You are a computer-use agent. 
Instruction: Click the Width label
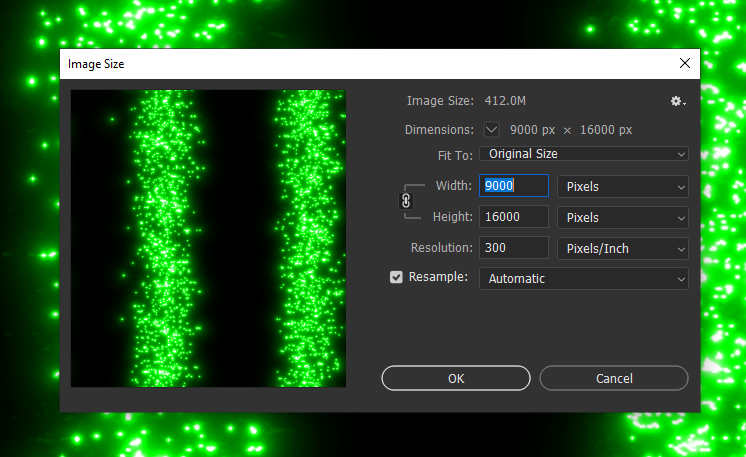(x=454, y=185)
